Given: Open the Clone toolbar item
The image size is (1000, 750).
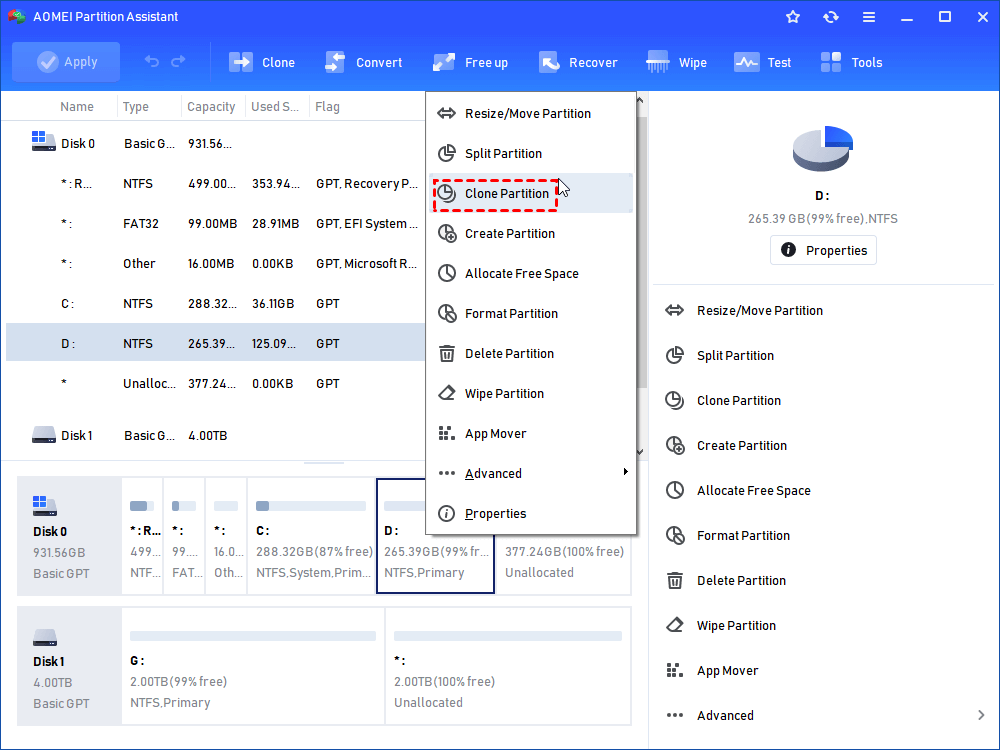Looking at the screenshot, I should click(x=261, y=62).
